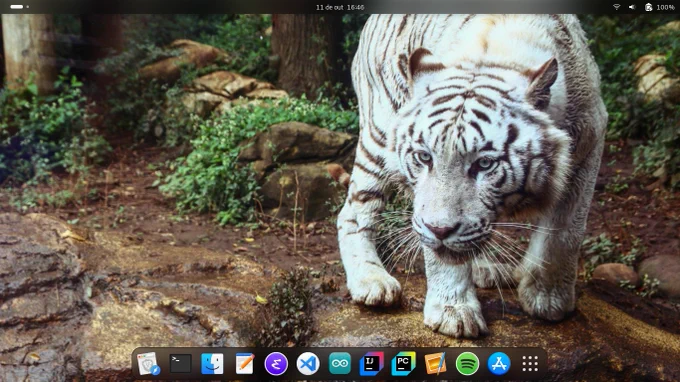
Task: Launch the purple Emacs app
Action: [276, 363]
